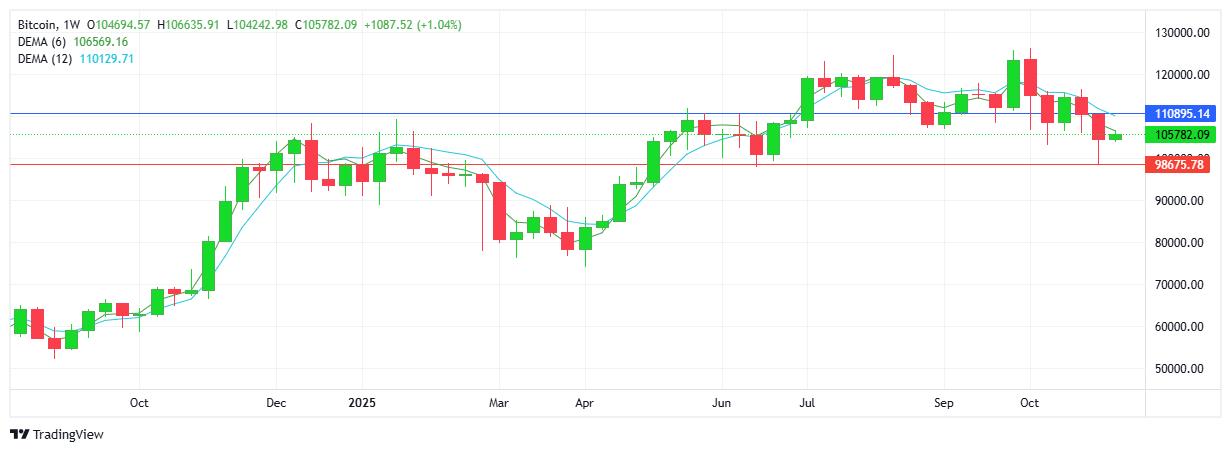Click the blue 110895.14 price tag
The image size is (1231, 452).
click(x=1181, y=114)
